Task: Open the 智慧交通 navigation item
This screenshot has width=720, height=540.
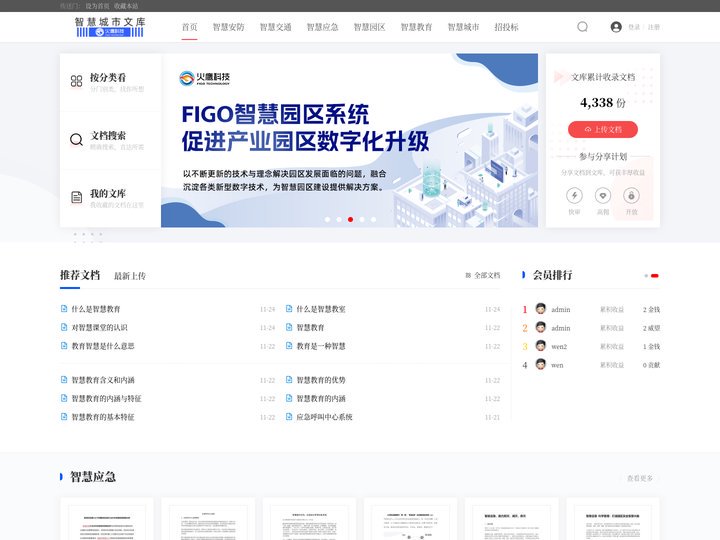Action: pyautogui.click(x=276, y=27)
